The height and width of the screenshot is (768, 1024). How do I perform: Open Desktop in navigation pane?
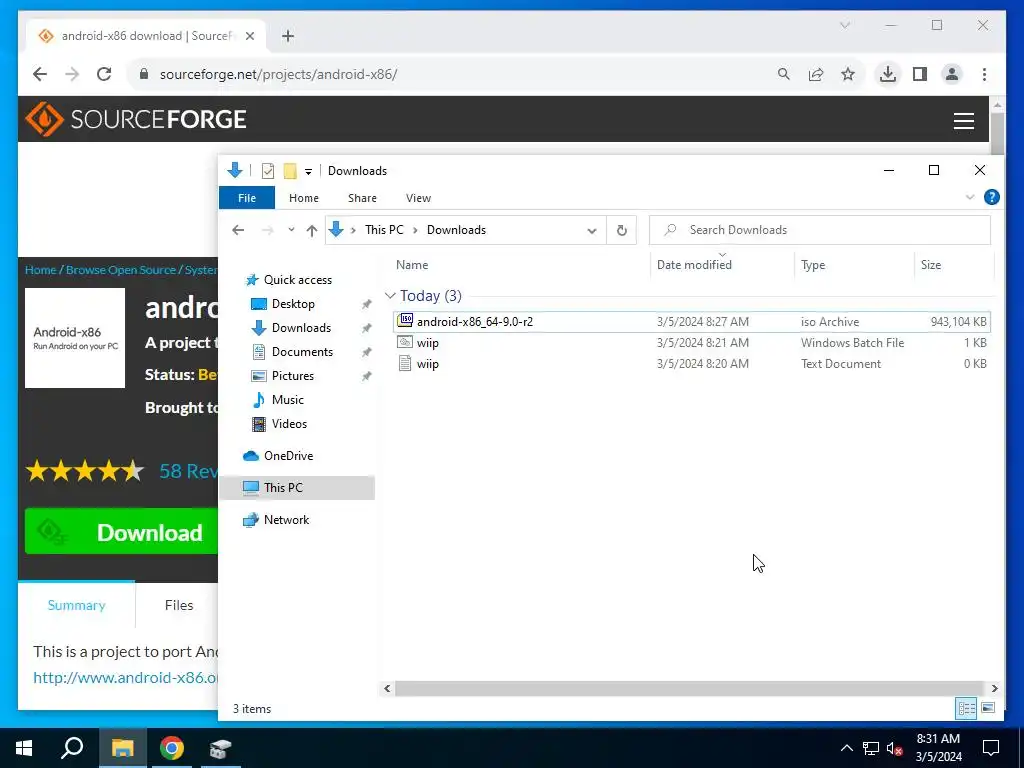pyautogui.click(x=293, y=304)
